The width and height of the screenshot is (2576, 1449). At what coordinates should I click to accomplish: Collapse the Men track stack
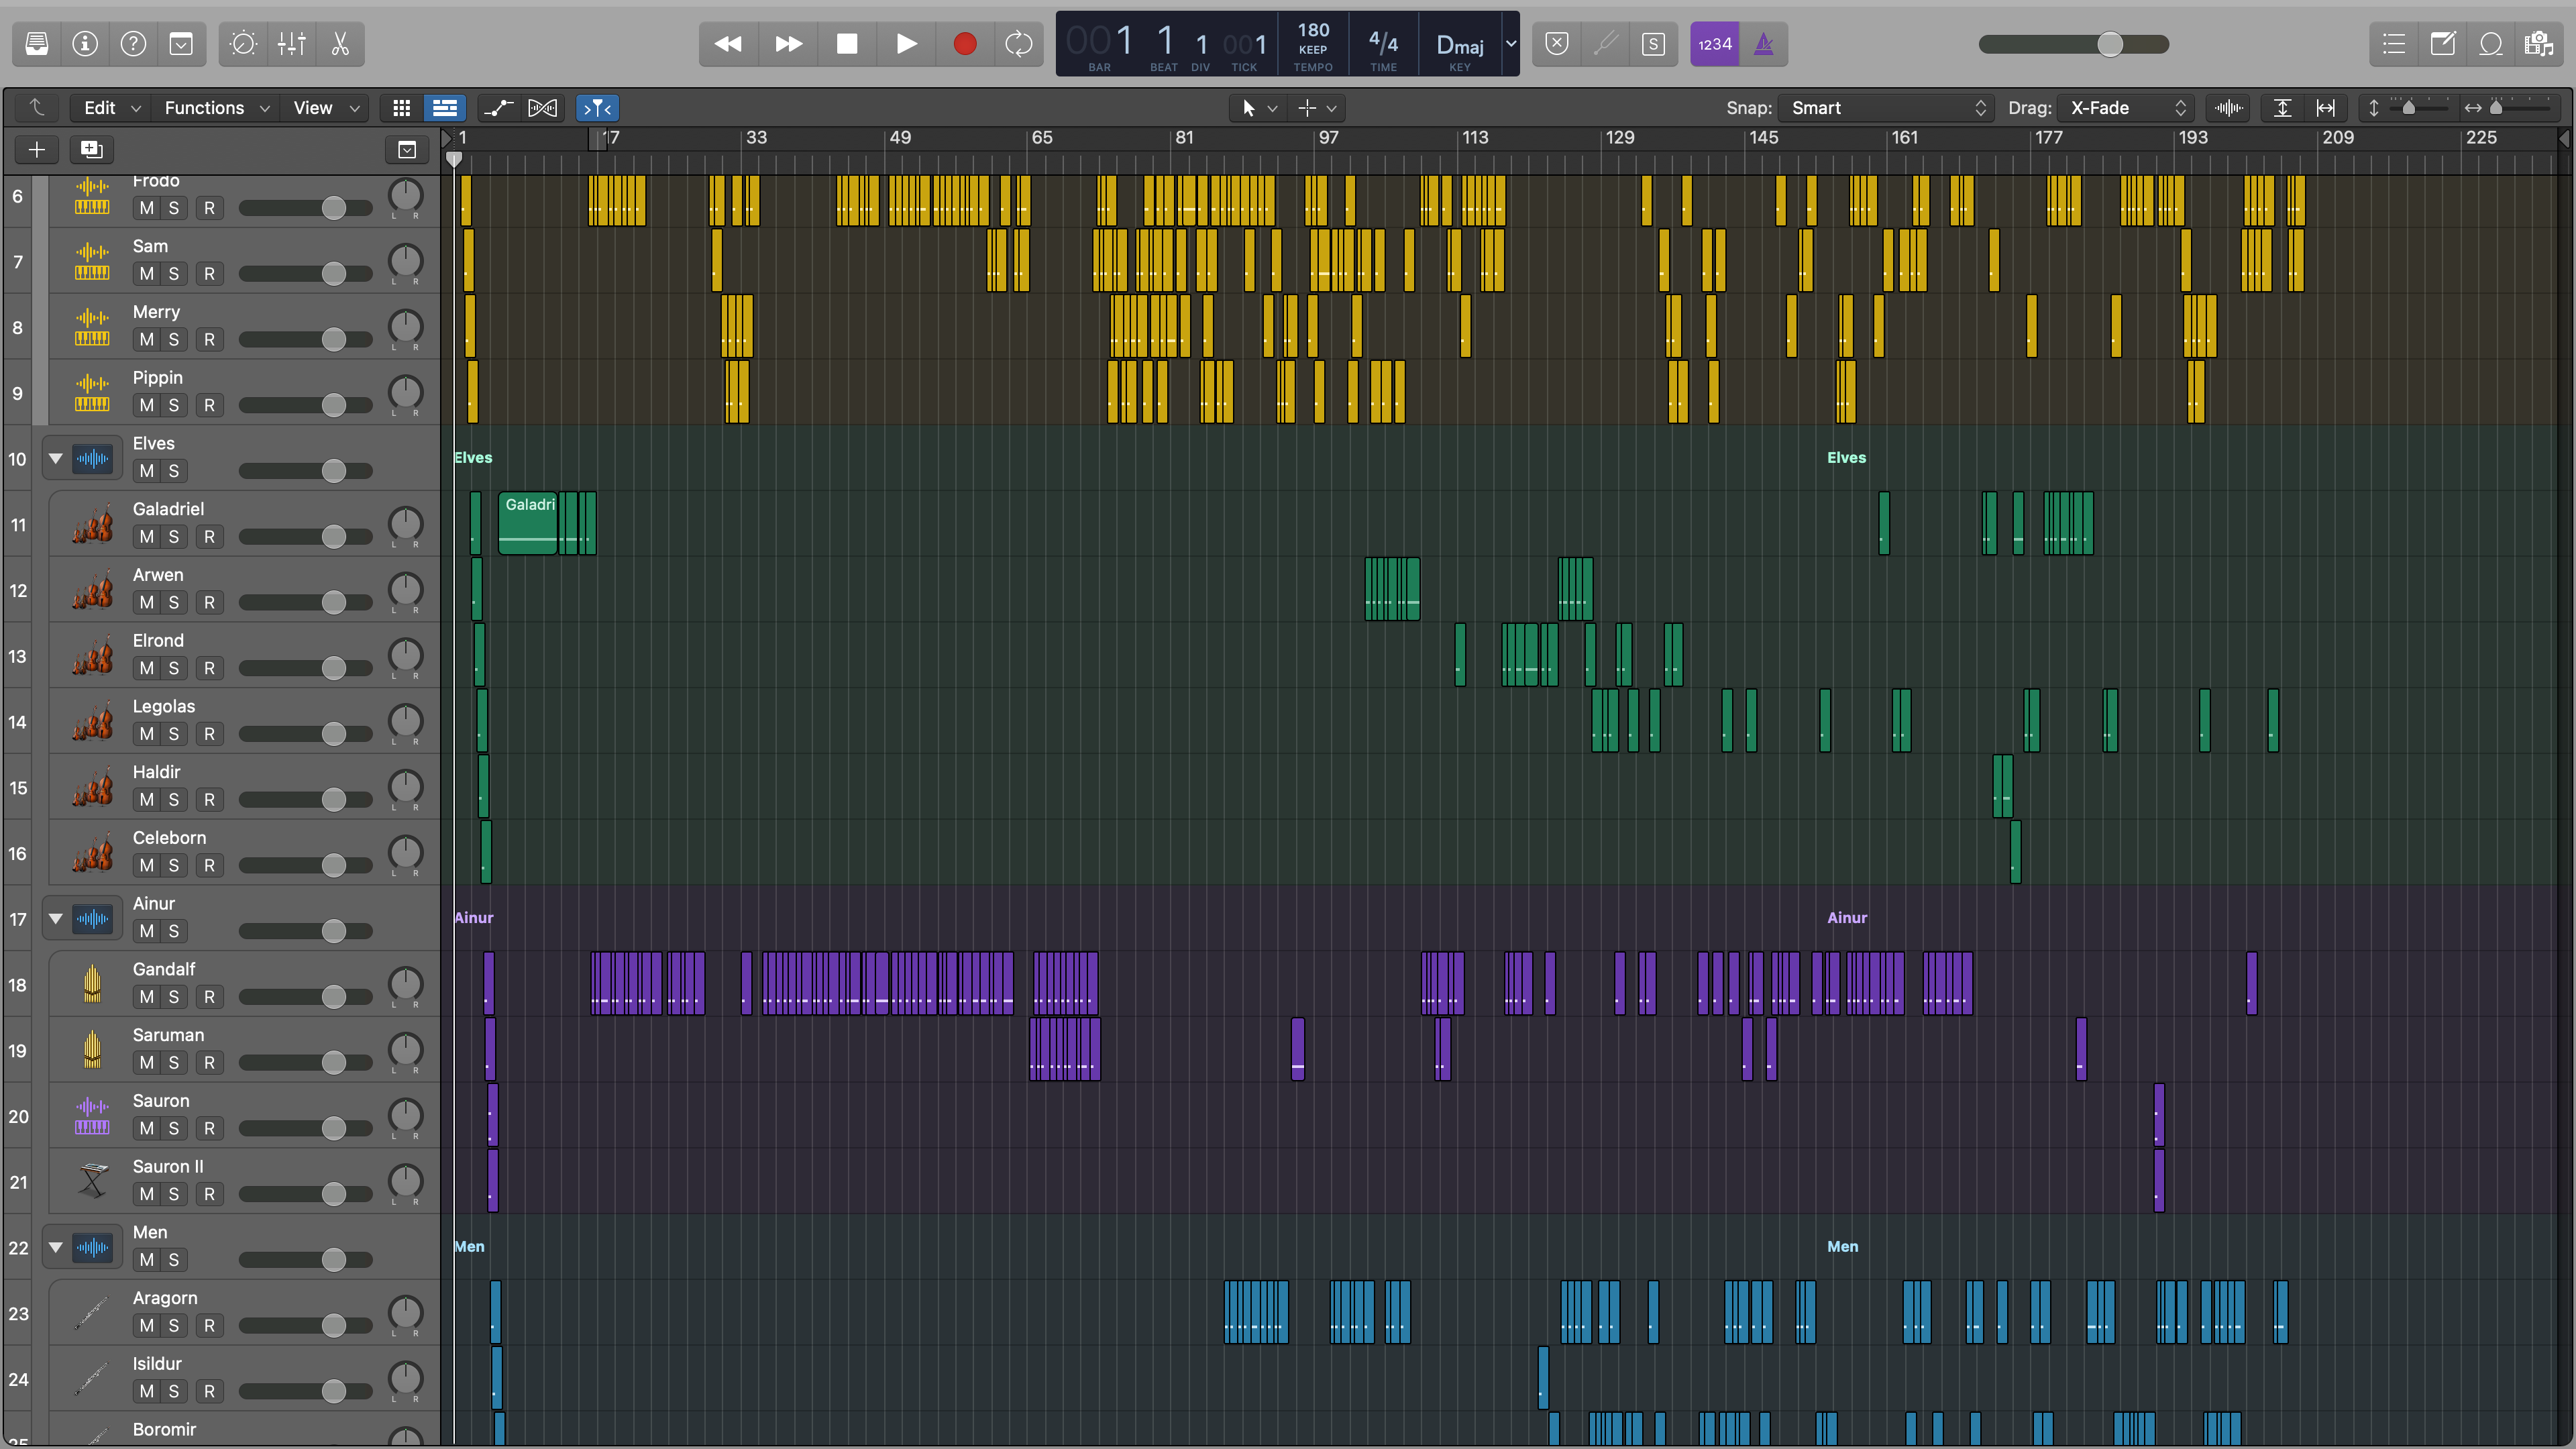pyautogui.click(x=56, y=1248)
